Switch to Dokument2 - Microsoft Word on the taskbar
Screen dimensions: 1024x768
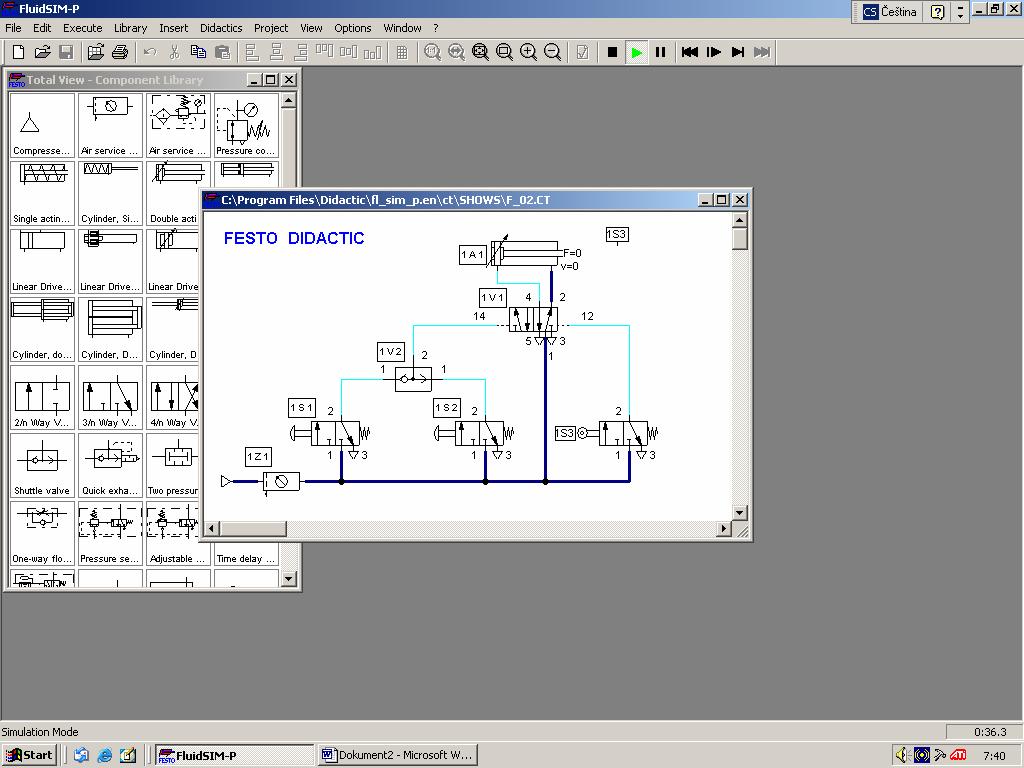(x=398, y=756)
